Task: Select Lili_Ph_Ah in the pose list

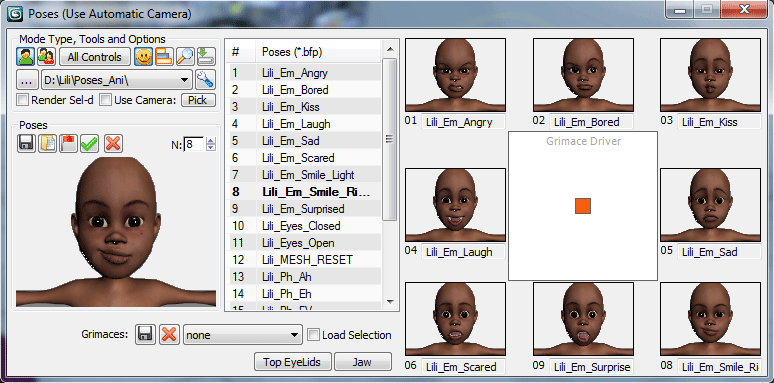Action: coord(304,277)
